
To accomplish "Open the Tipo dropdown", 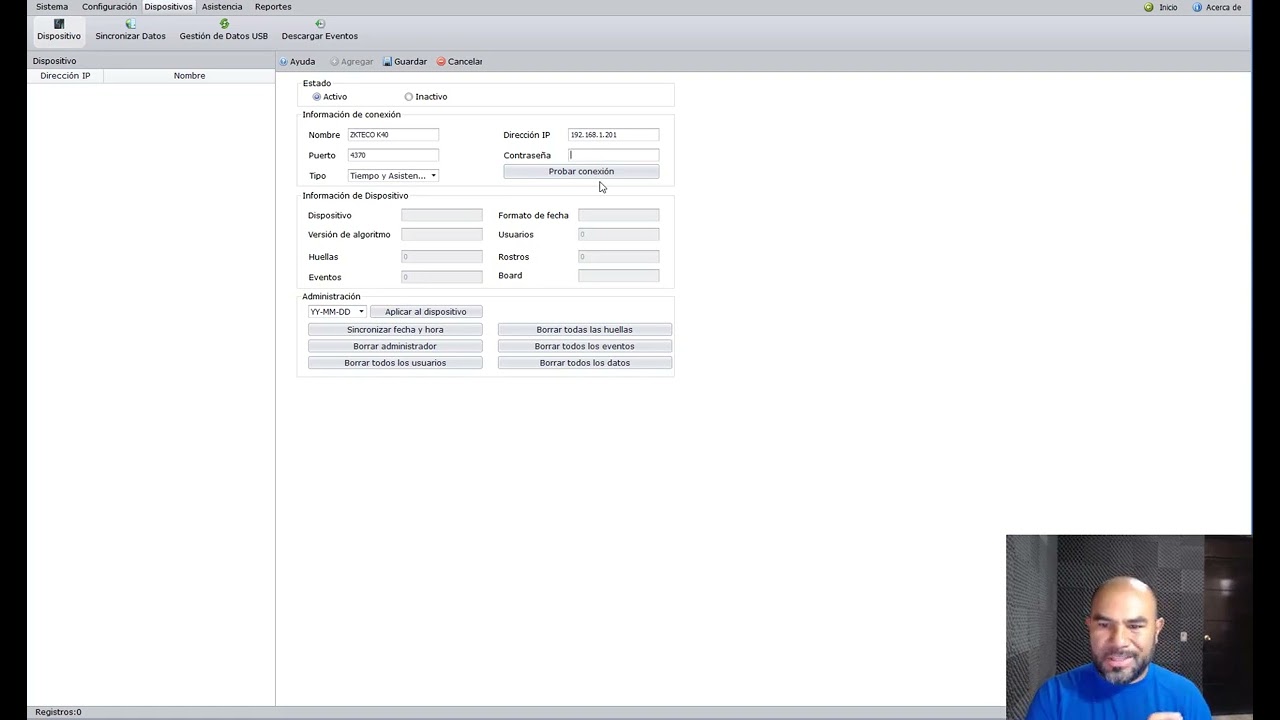I will [x=393, y=176].
